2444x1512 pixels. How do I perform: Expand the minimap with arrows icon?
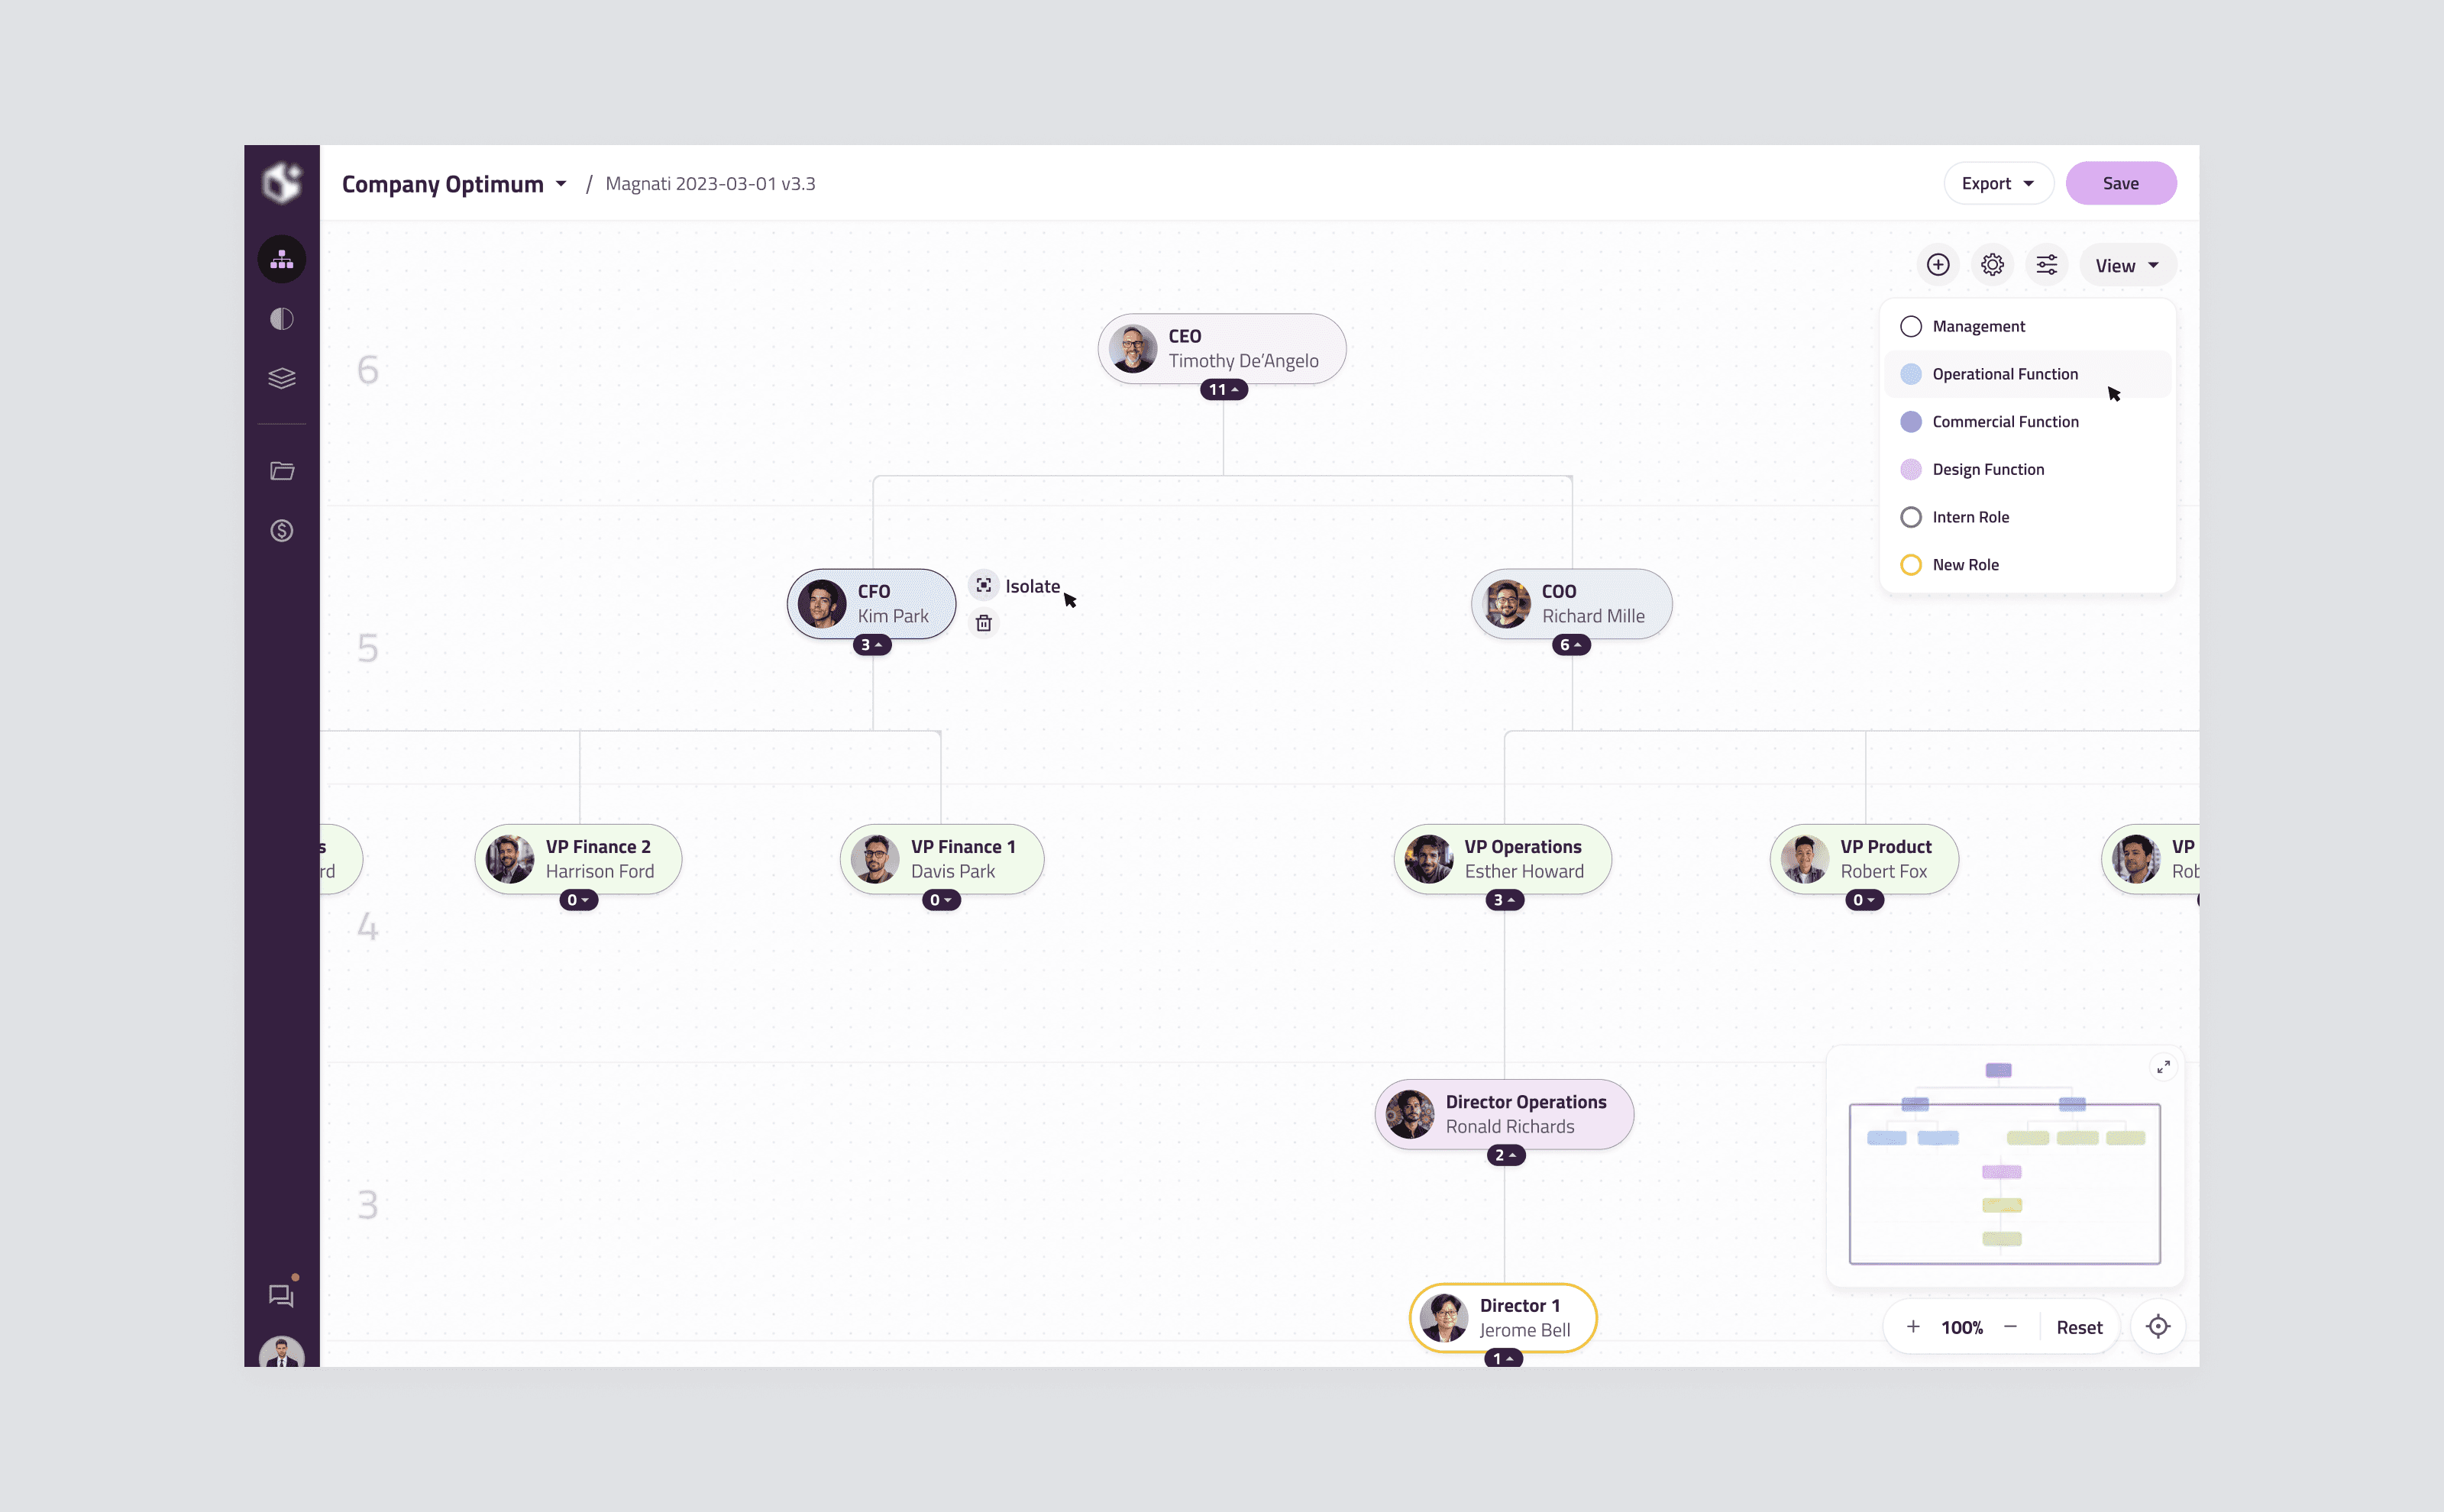point(2163,1067)
